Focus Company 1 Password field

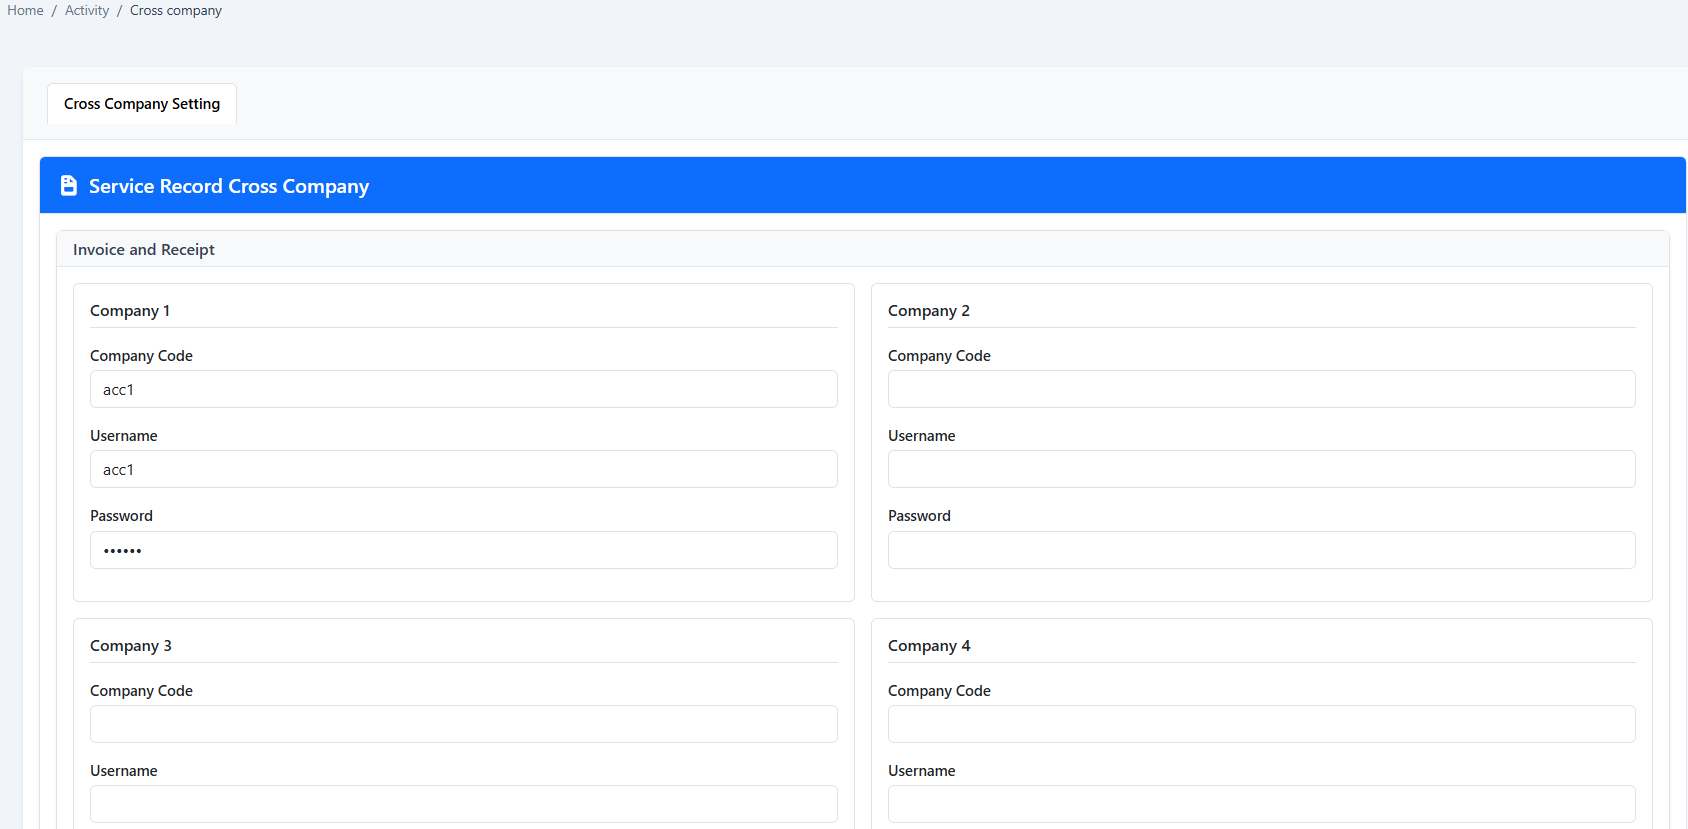464,550
